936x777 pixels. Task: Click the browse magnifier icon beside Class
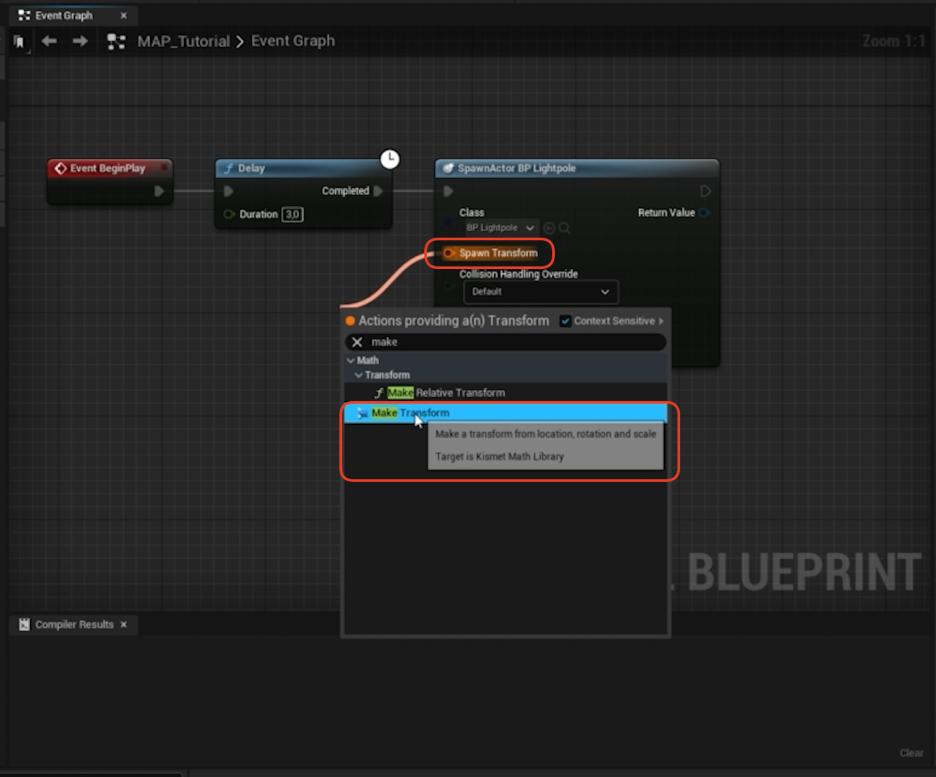(564, 228)
